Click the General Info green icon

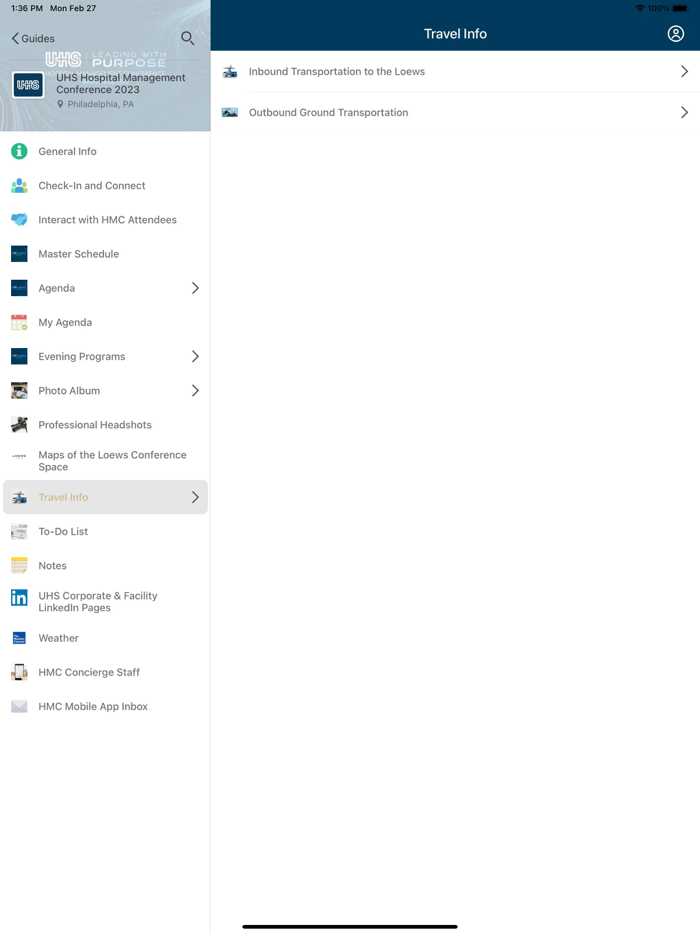point(19,151)
